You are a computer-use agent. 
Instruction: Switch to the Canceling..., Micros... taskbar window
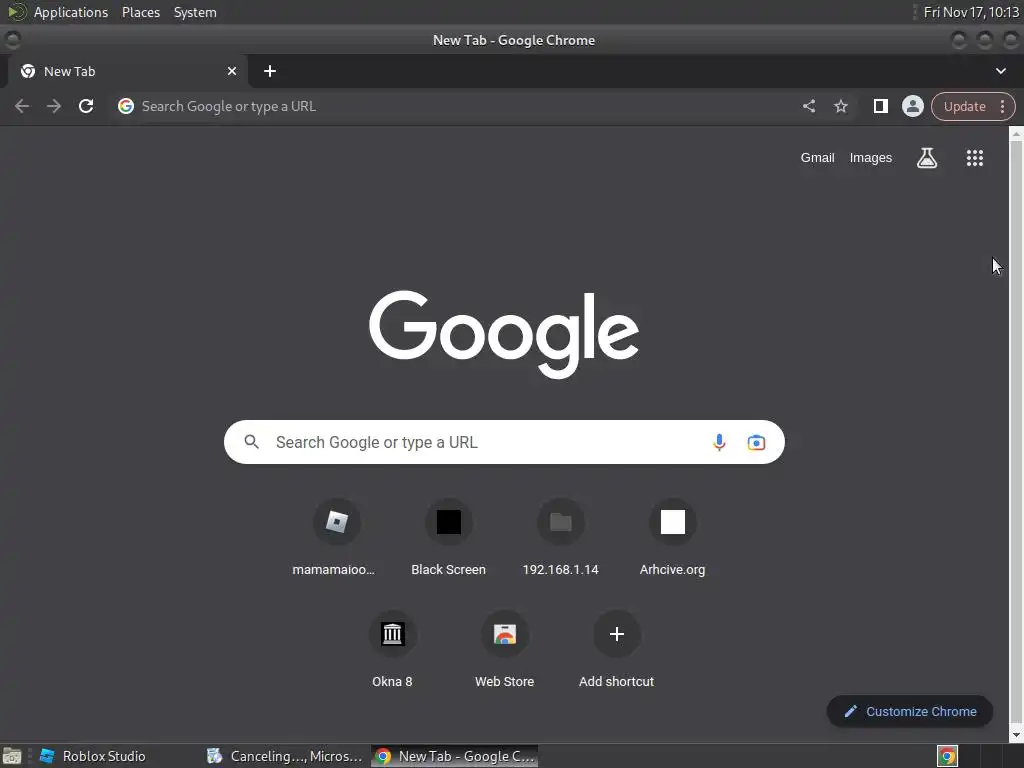point(285,756)
